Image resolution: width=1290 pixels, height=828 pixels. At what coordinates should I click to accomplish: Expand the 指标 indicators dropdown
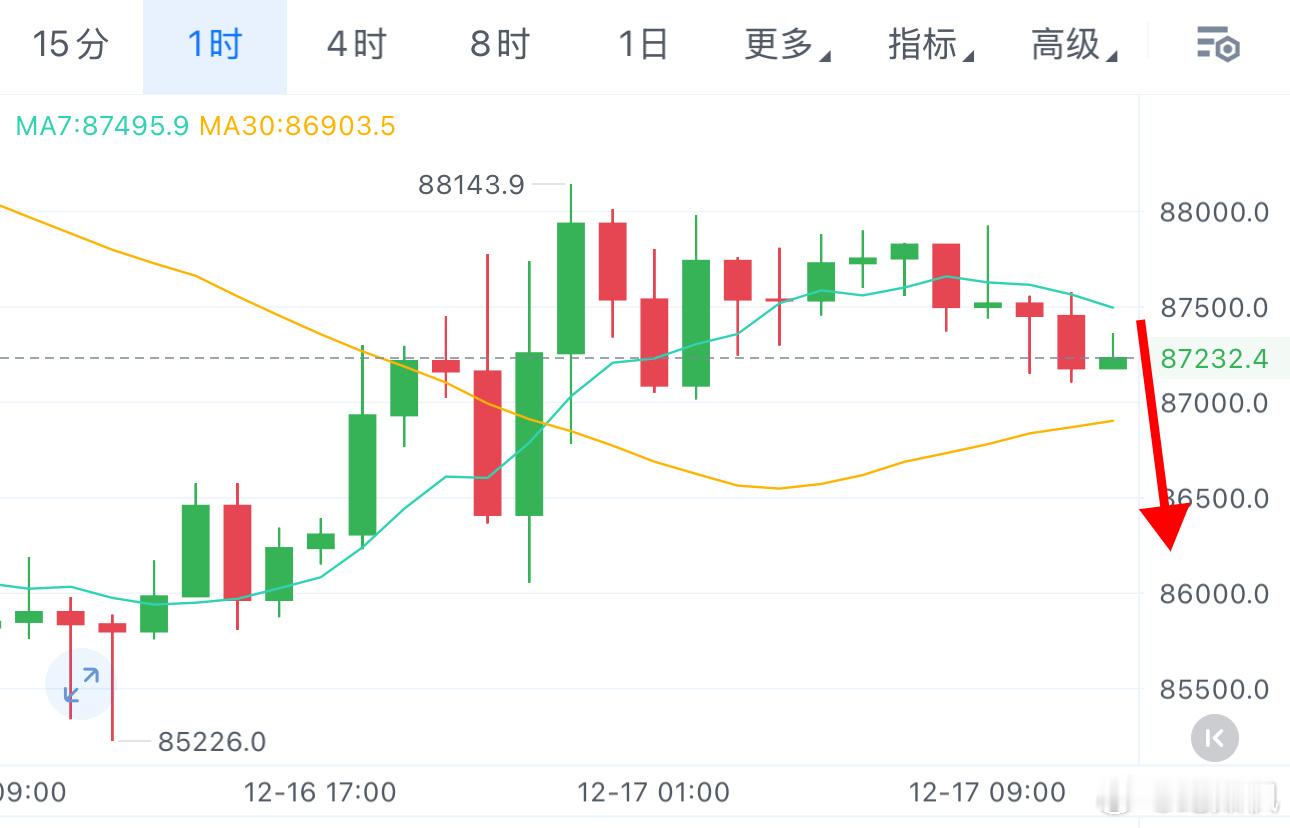click(929, 45)
